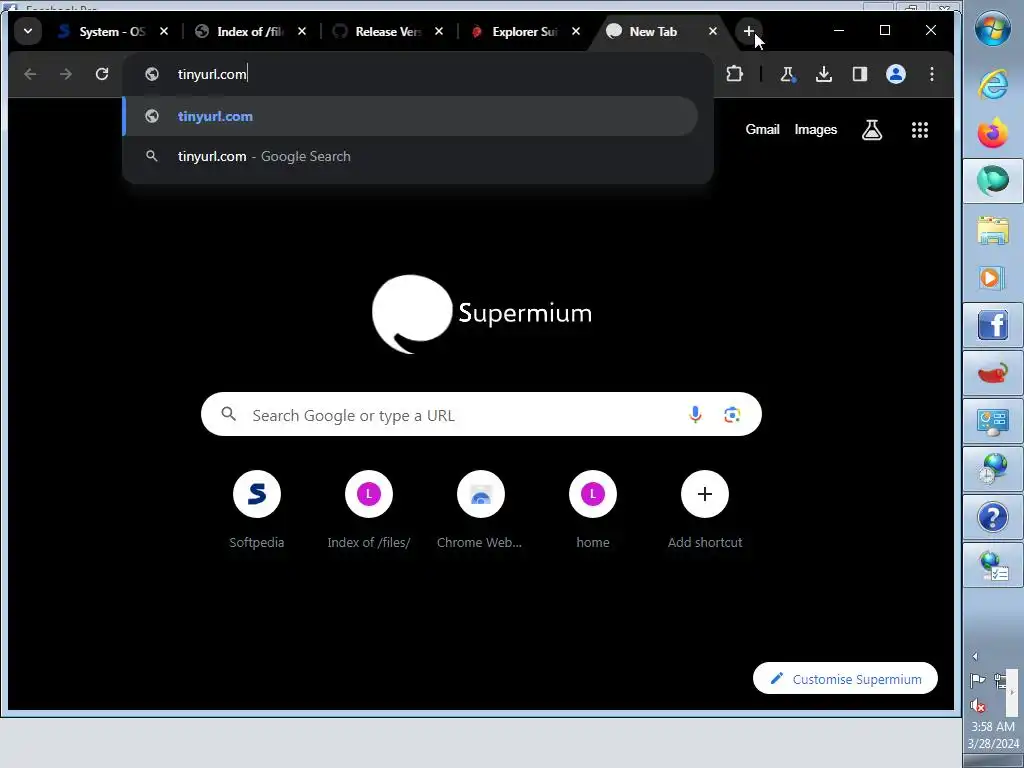The width and height of the screenshot is (1024, 768).
Task: Switch to the Explorer Suite tab
Action: click(524, 31)
